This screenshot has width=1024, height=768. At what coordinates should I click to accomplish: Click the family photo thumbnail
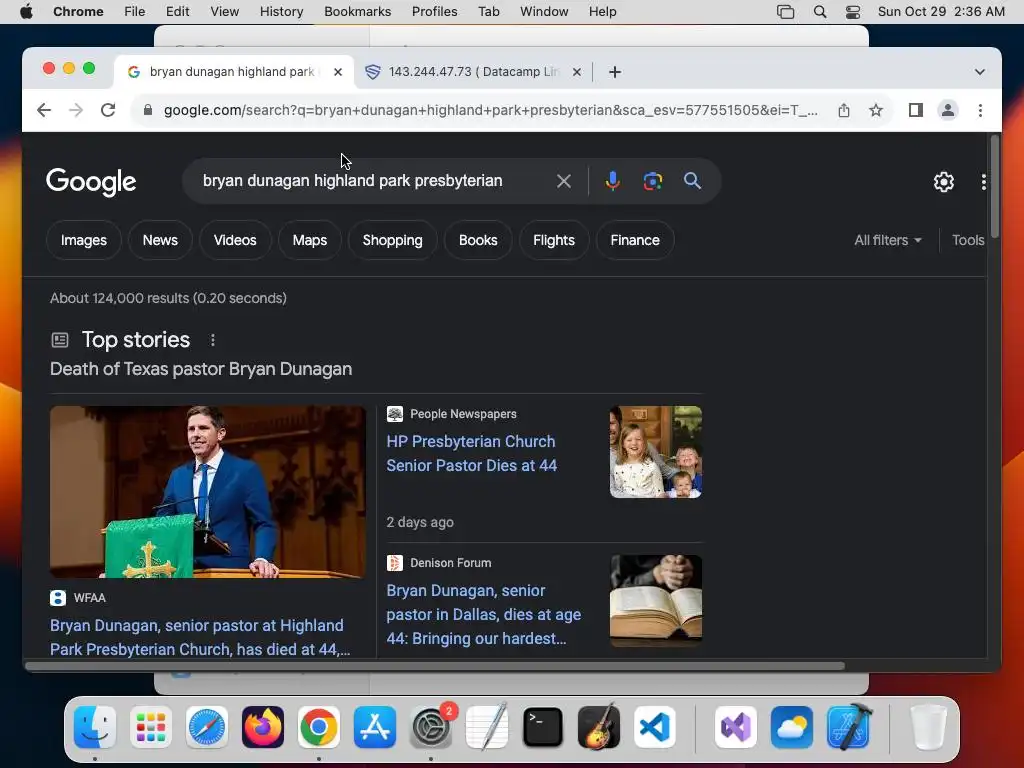pos(656,452)
